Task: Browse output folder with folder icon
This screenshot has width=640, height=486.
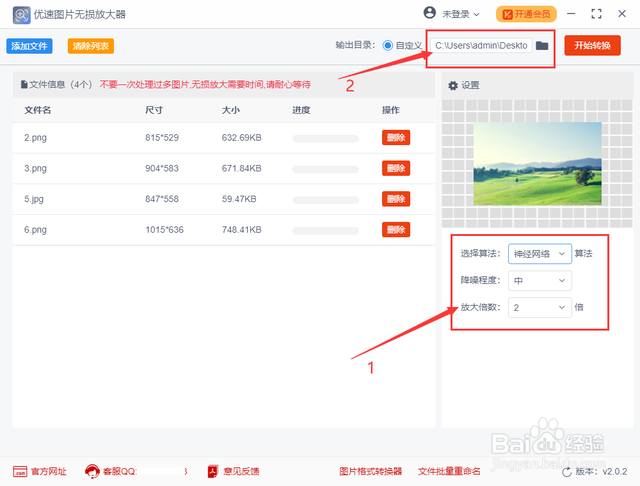Action: (x=542, y=45)
